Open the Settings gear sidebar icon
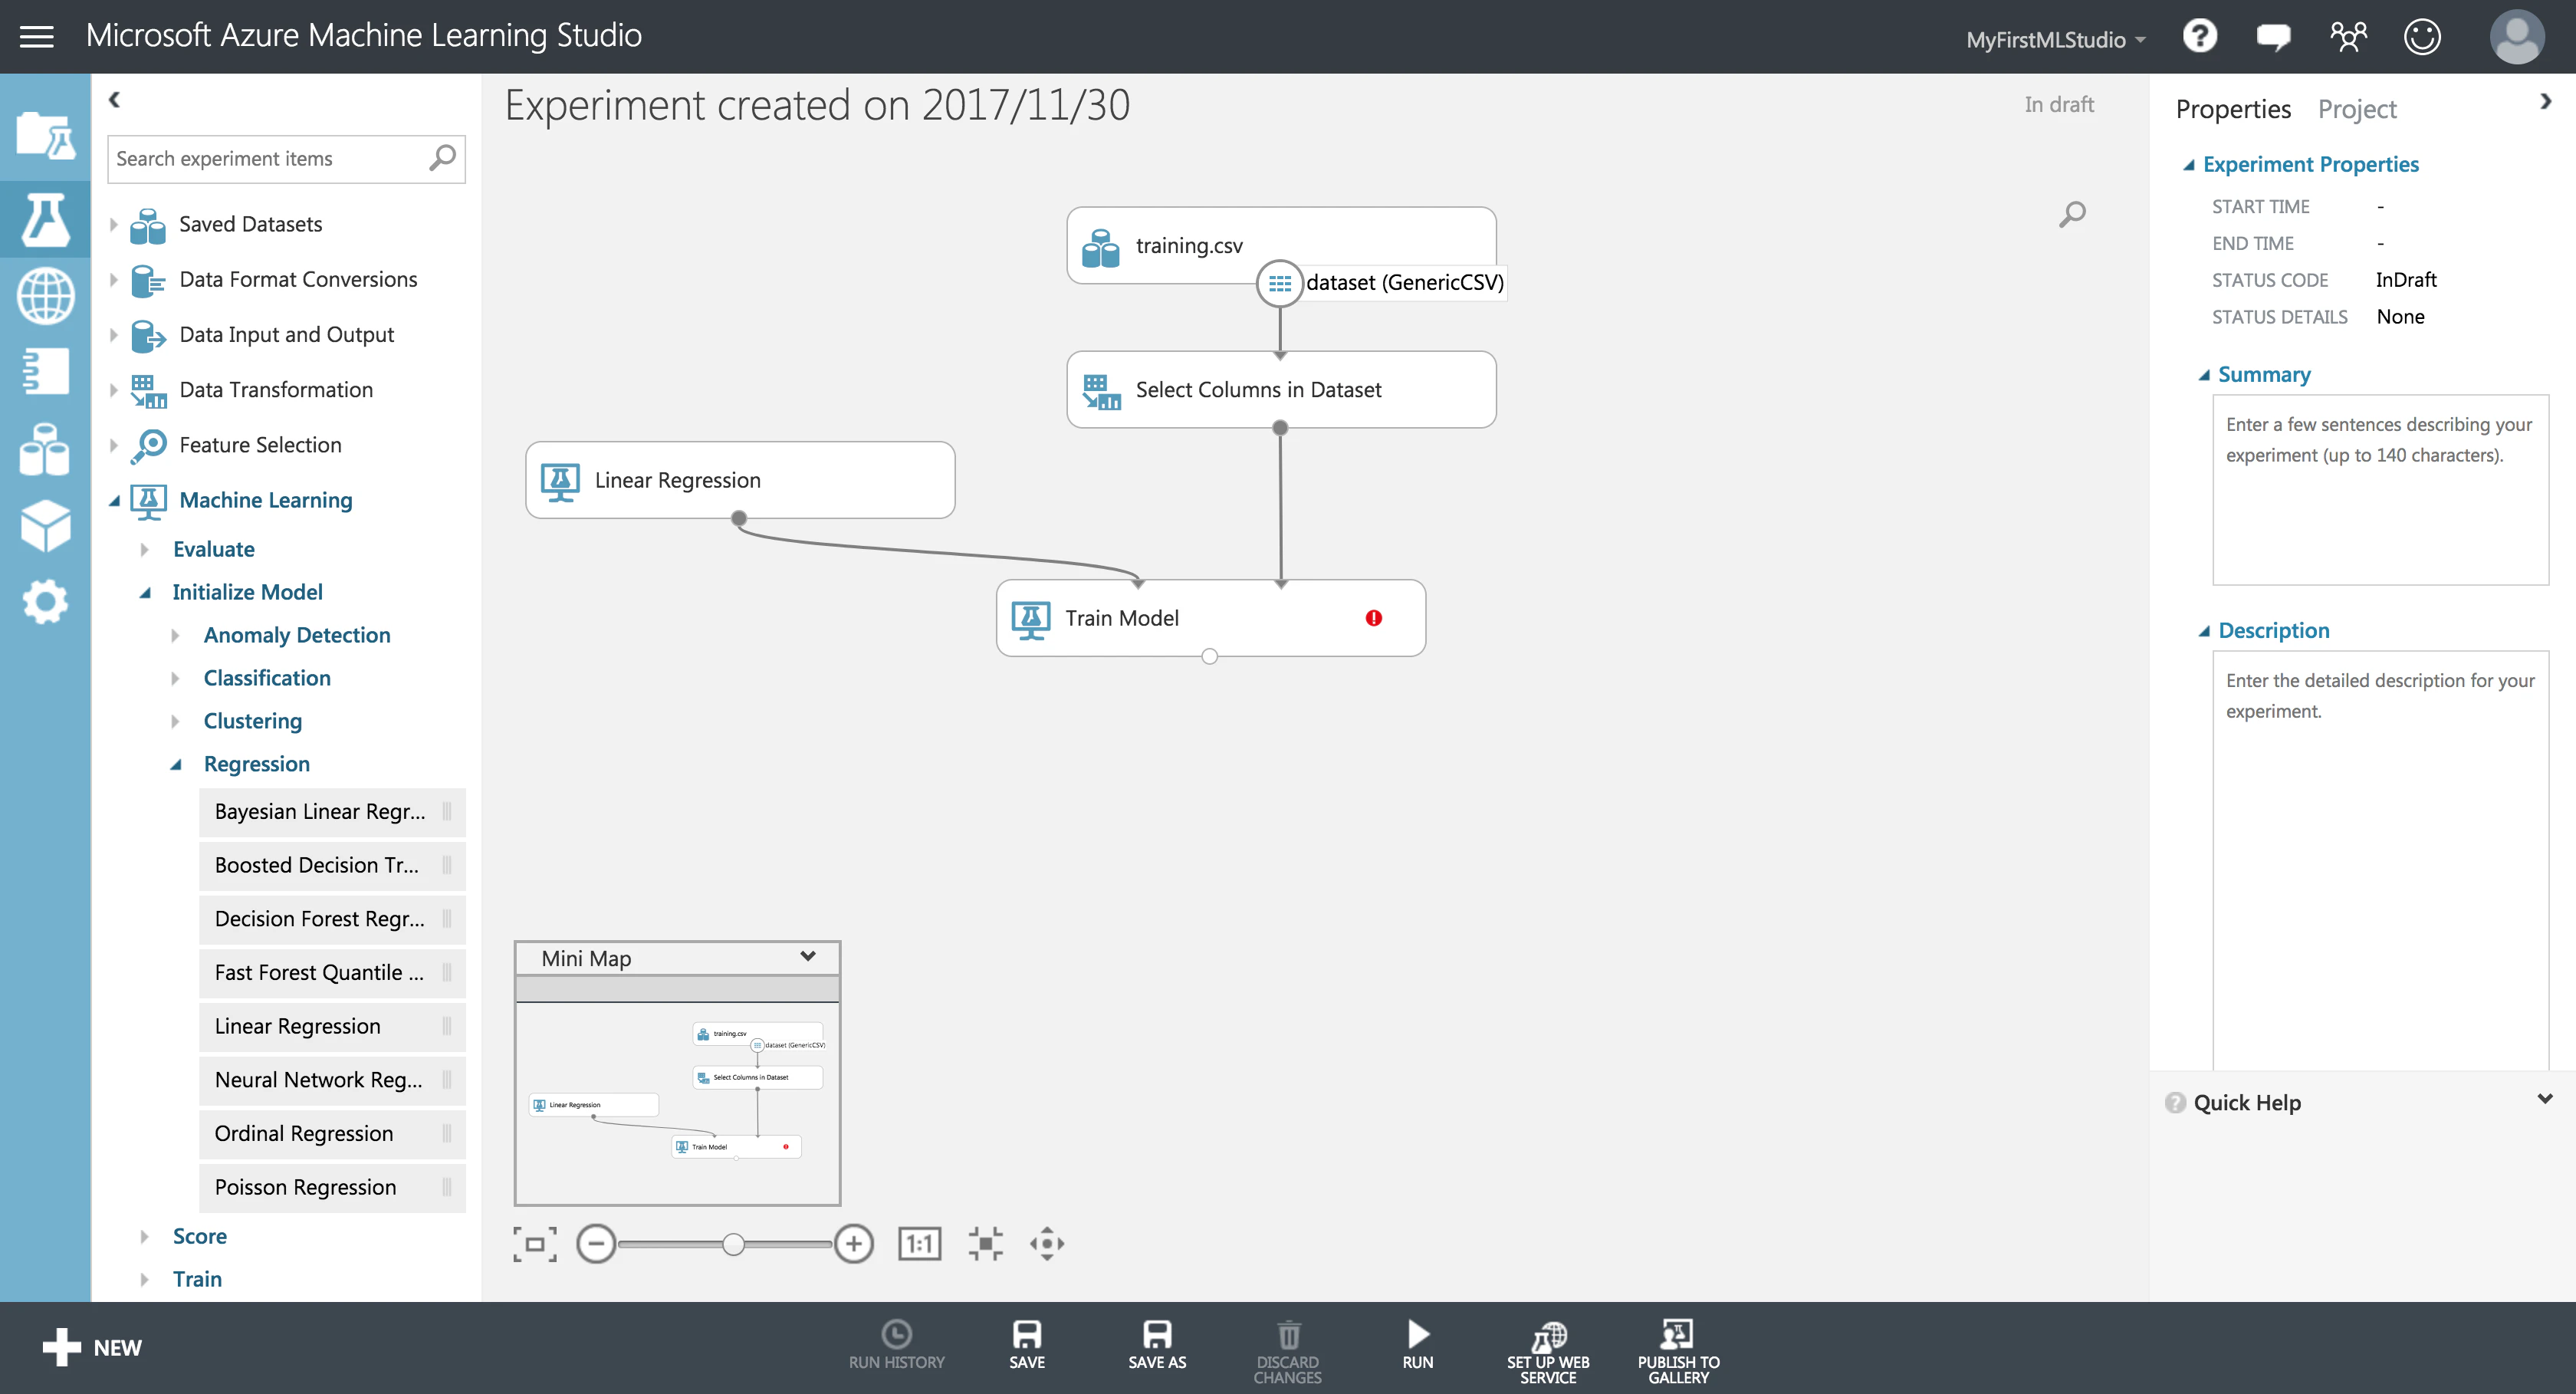 pyautogui.click(x=45, y=602)
